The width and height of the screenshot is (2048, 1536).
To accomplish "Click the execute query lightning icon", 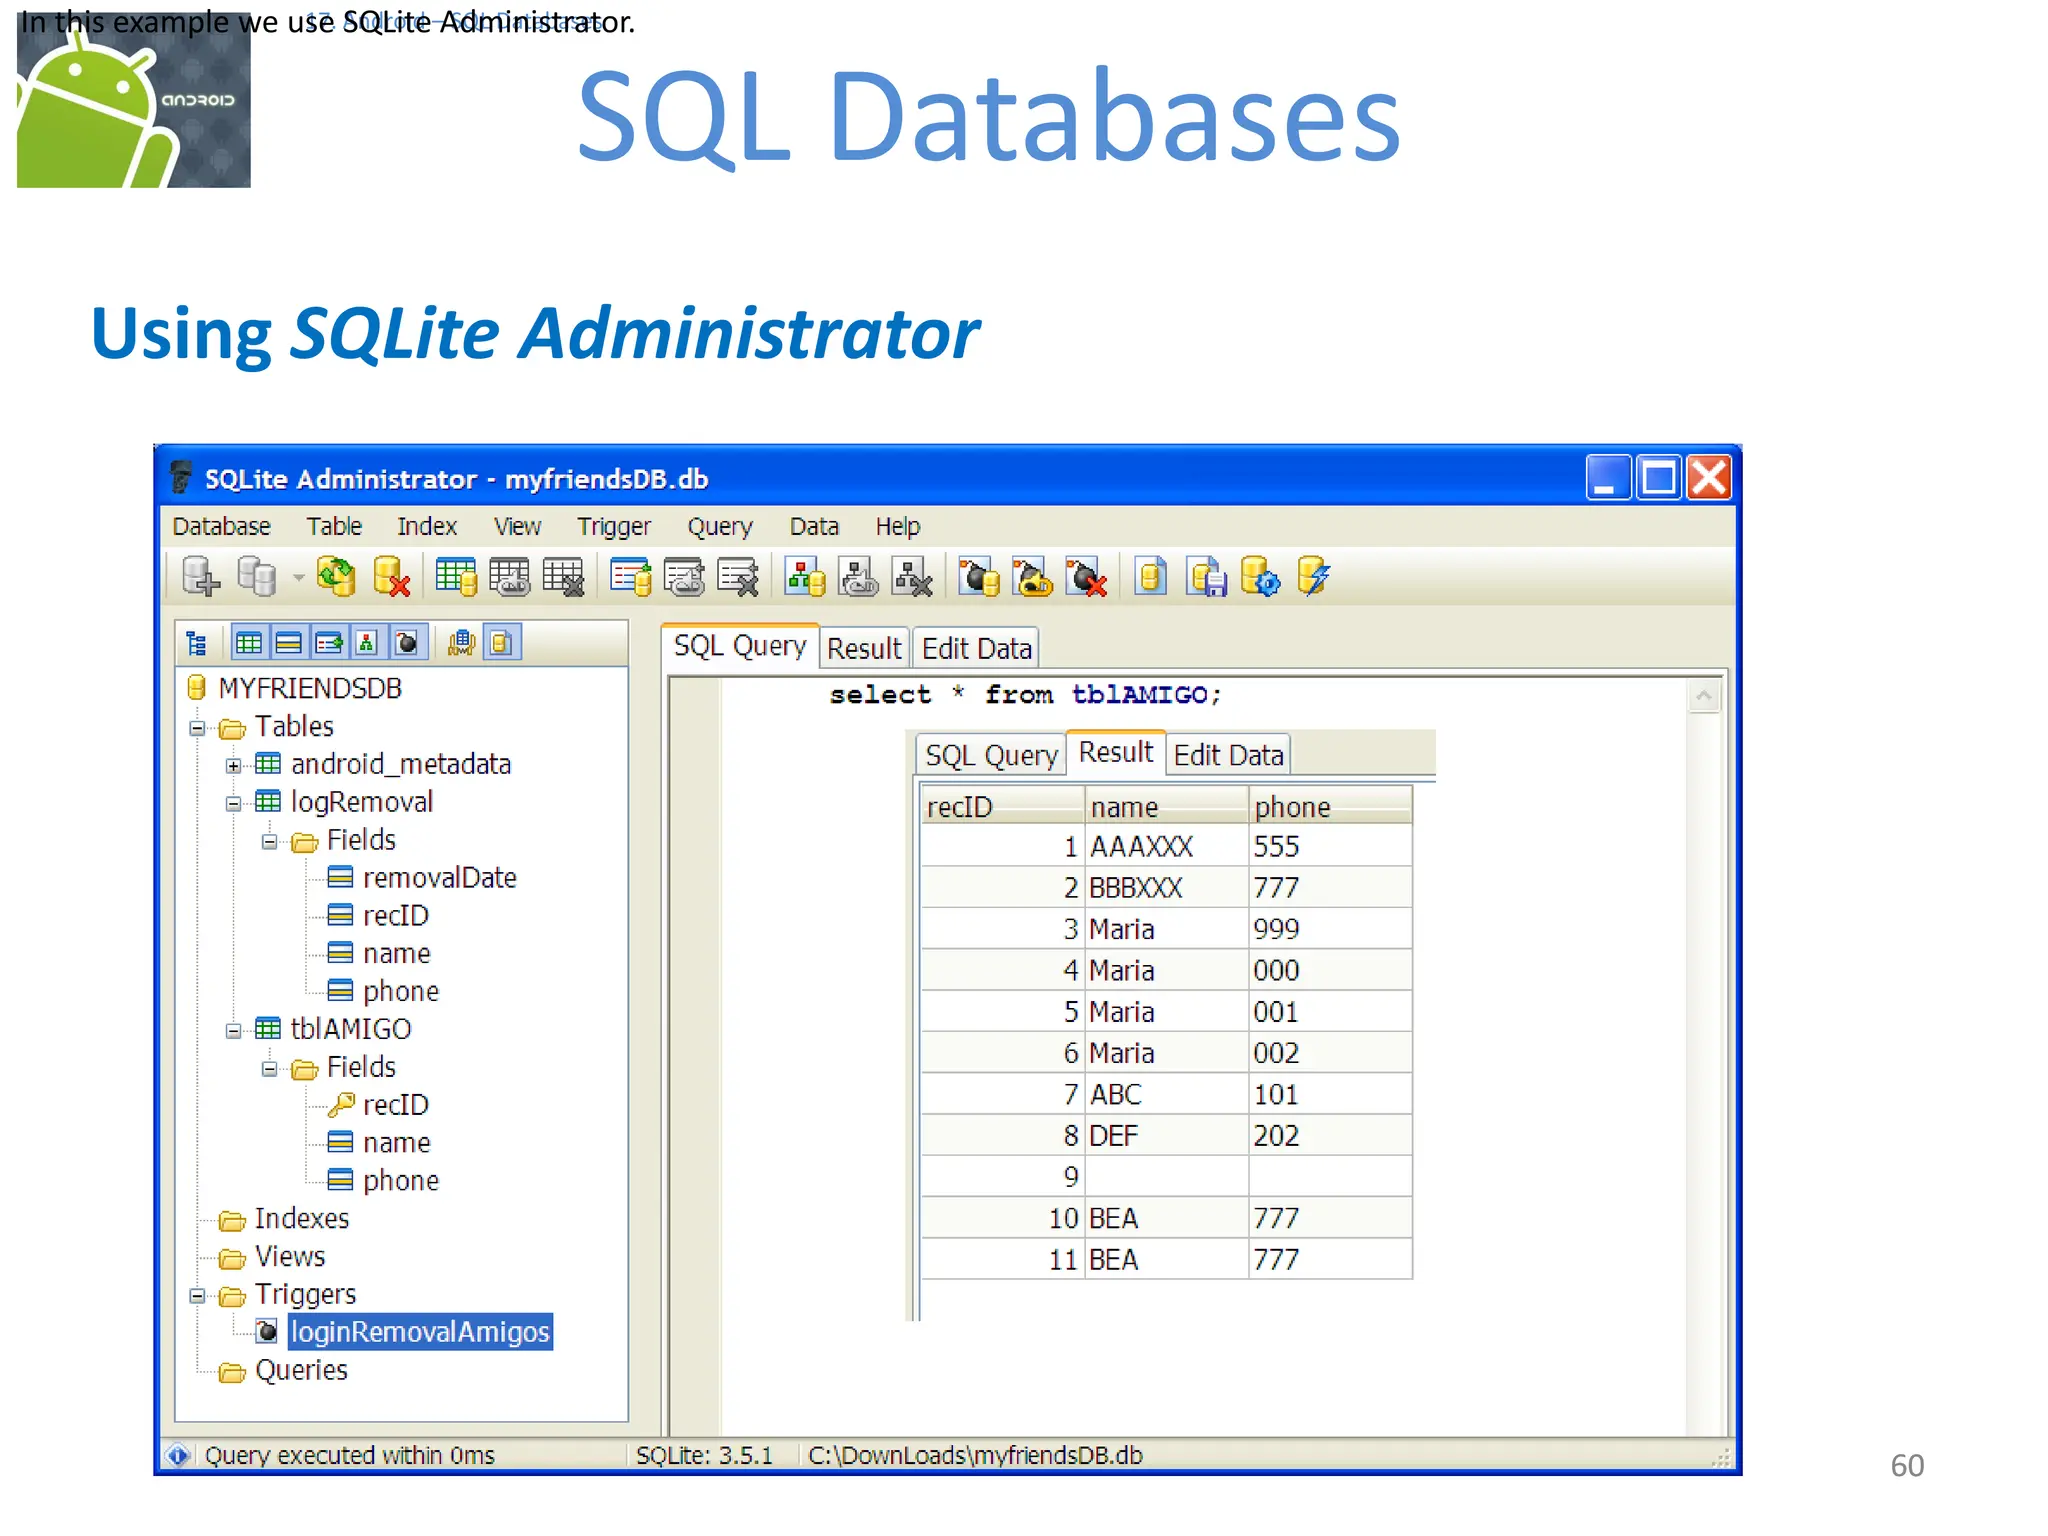I will pos(1314,577).
